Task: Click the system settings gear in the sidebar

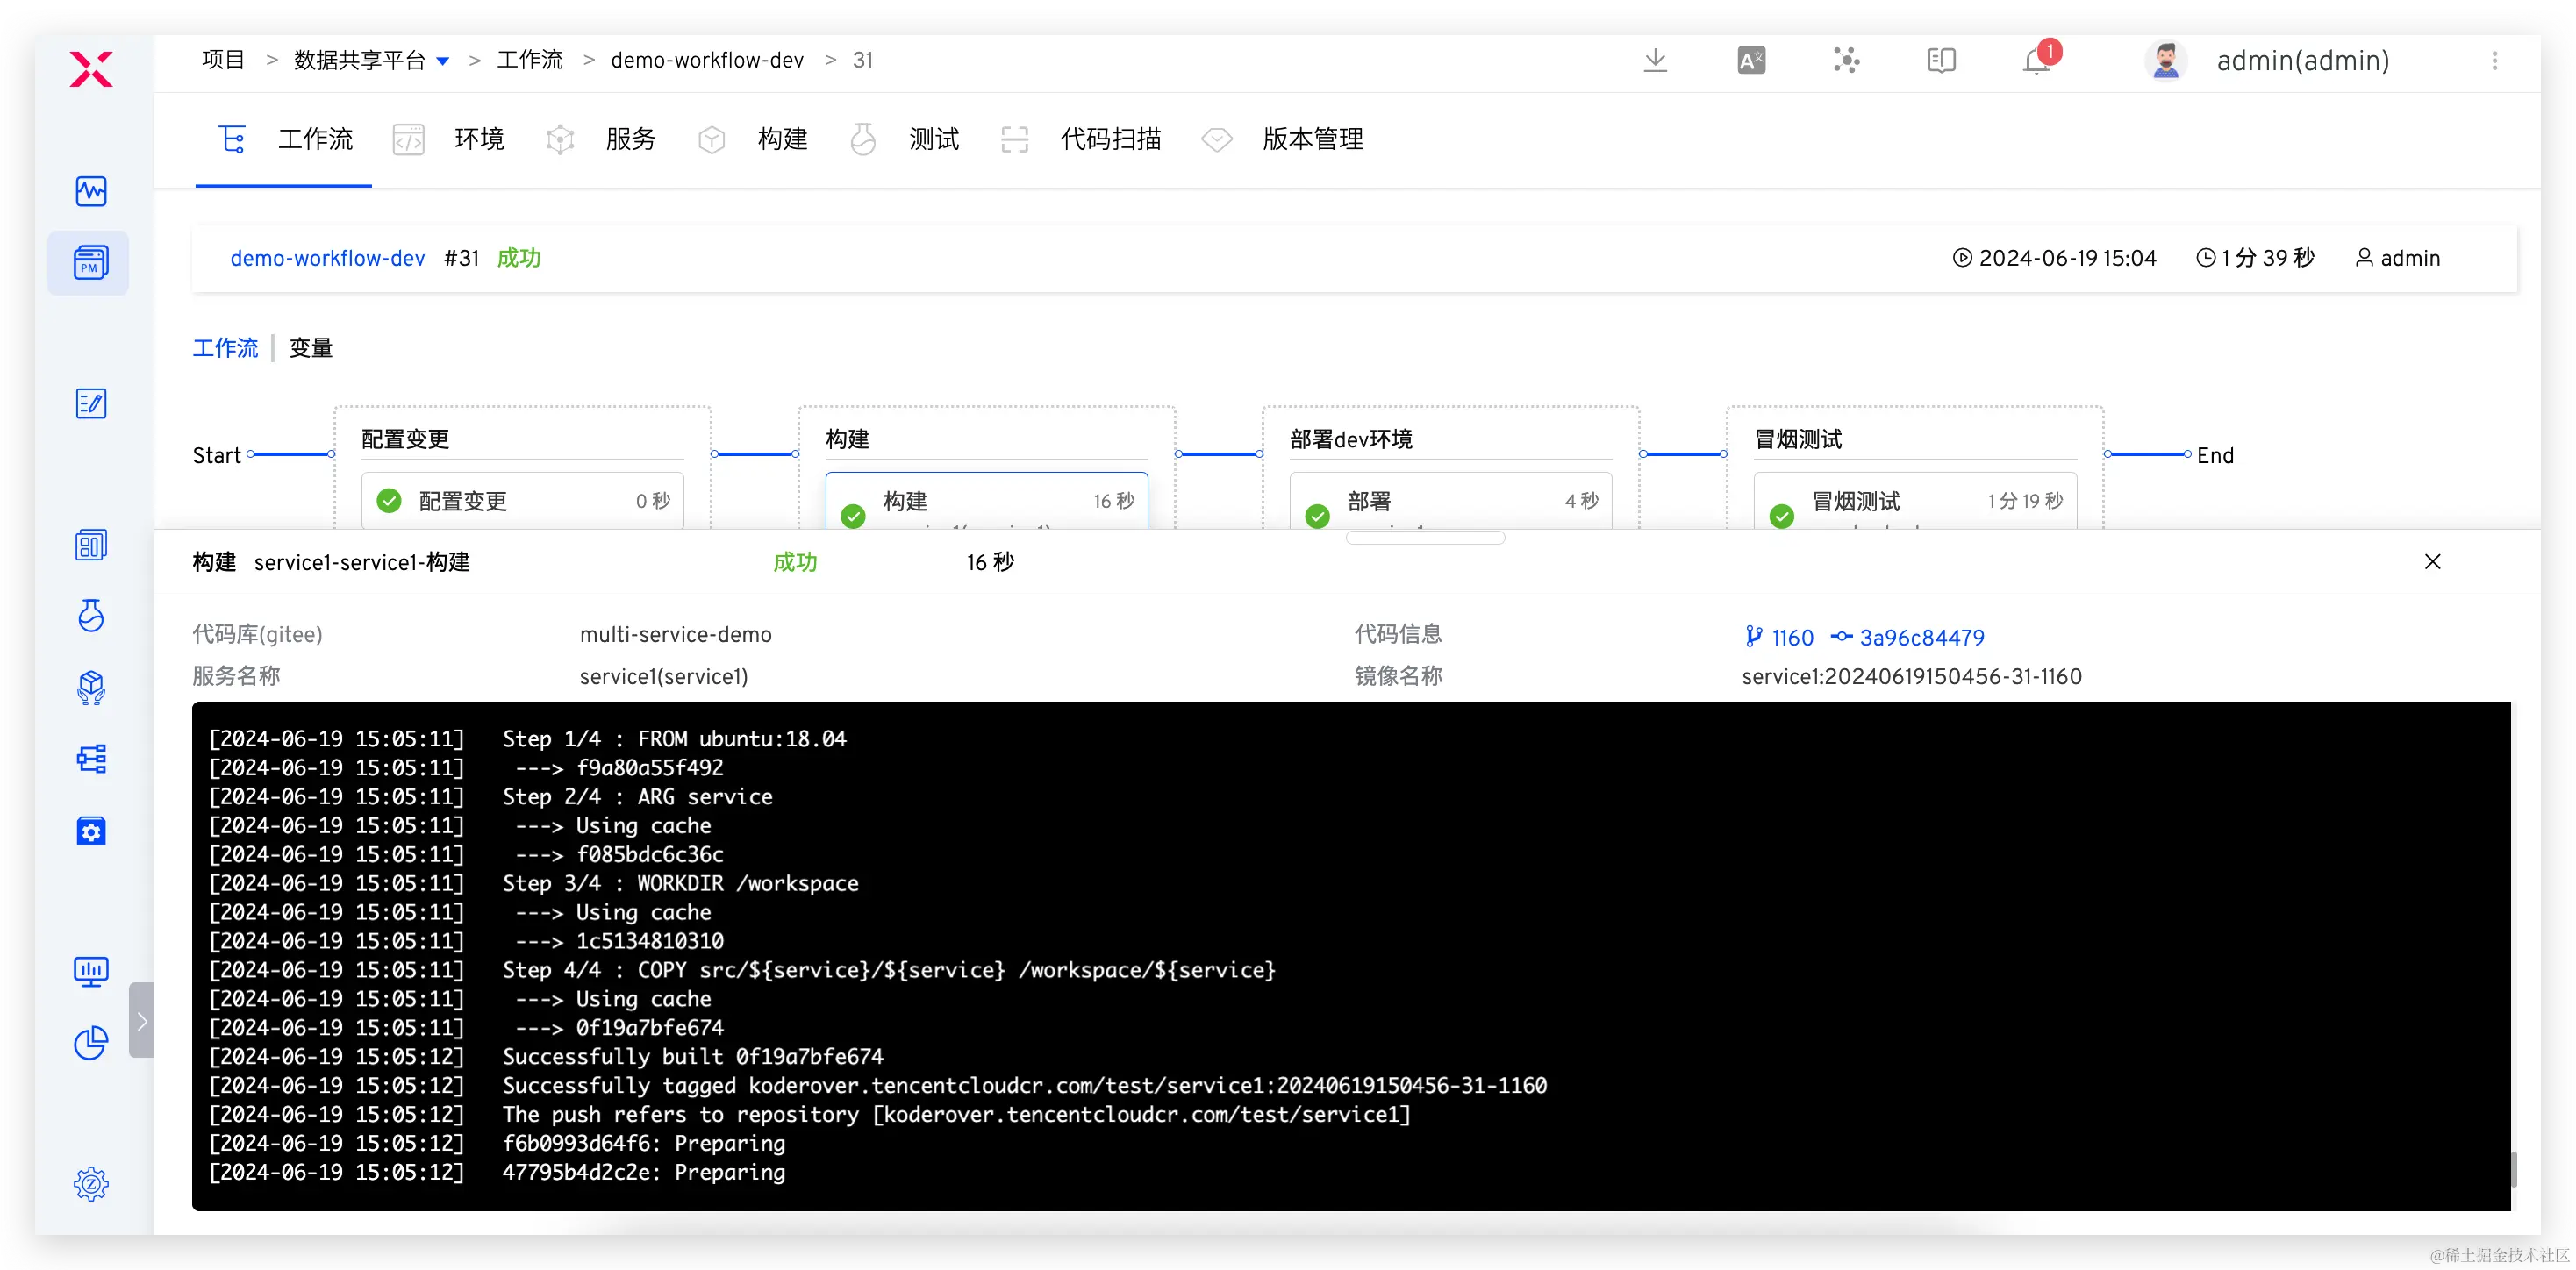Action: pyautogui.click(x=91, y=1184)
